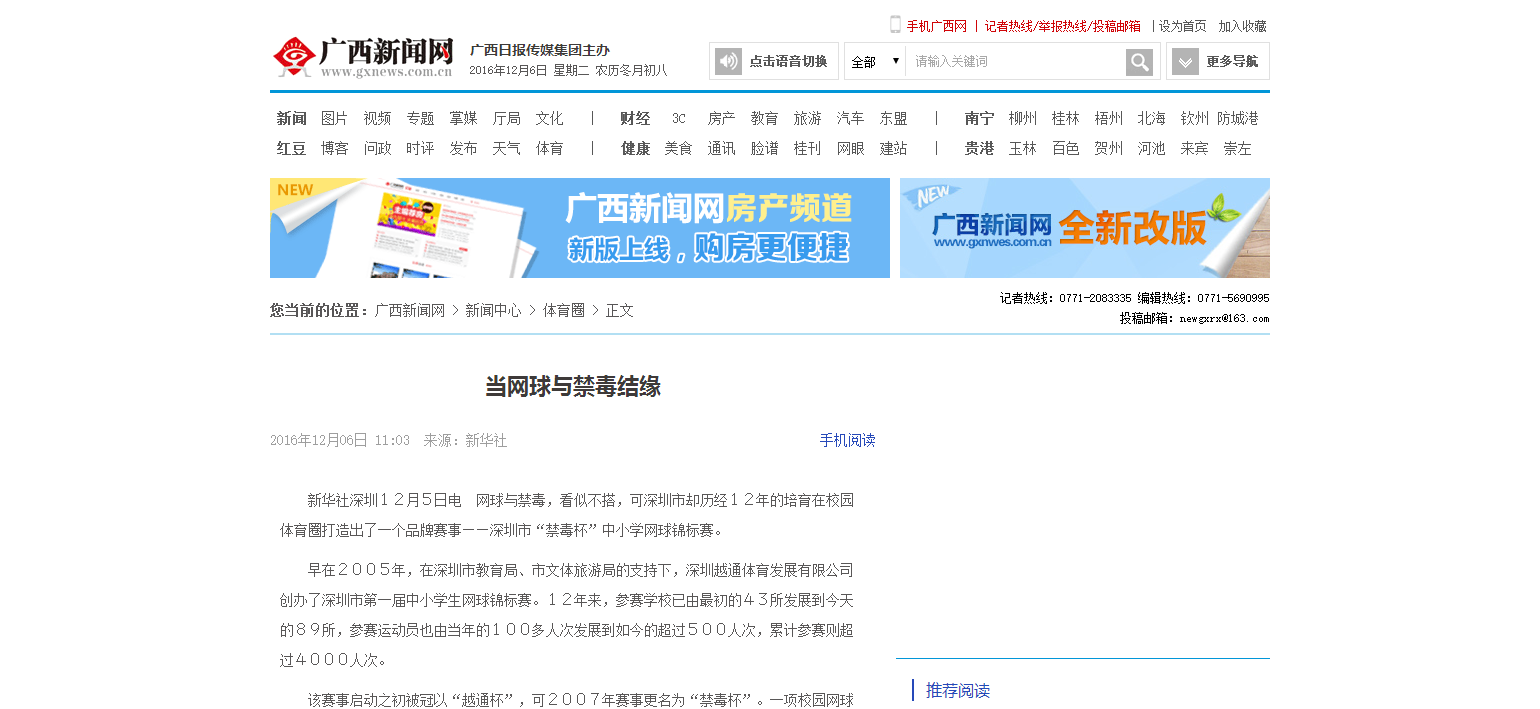Click the speaker voice switch icon

(x=728, y=61)
